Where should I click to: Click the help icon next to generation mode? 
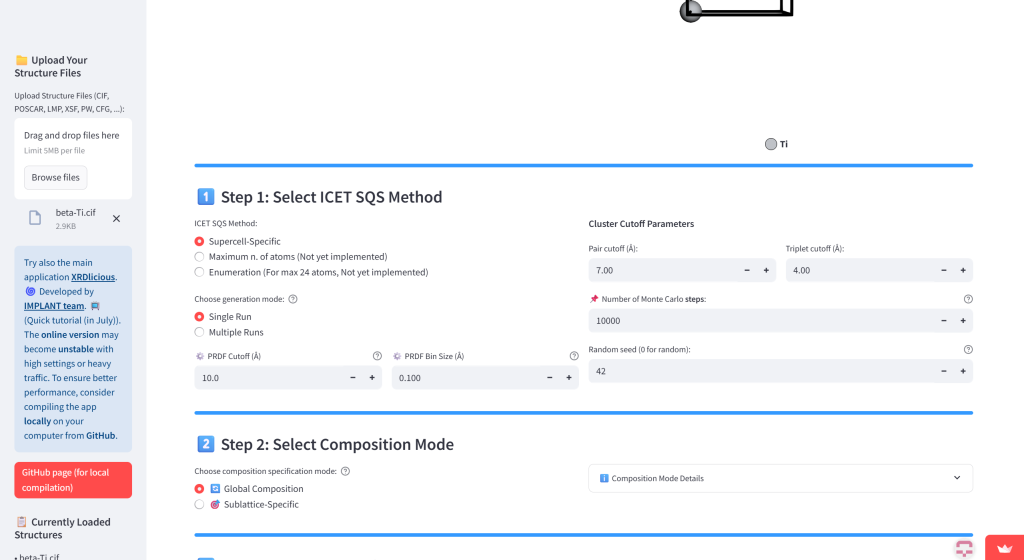(x=293, y=299)
